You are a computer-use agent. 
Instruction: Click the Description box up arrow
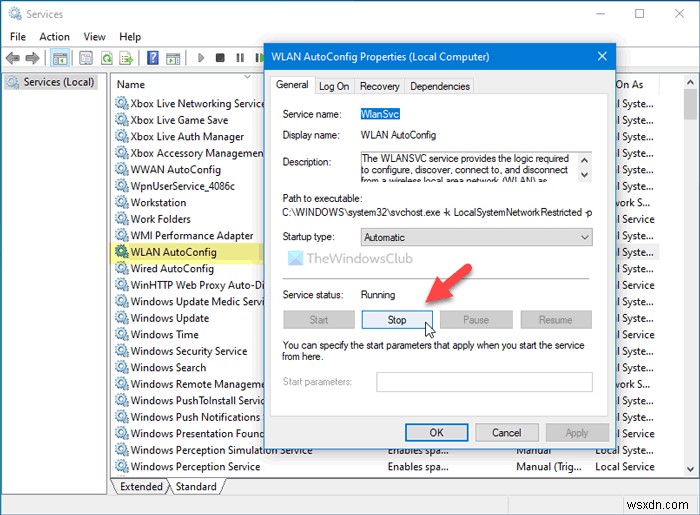(584, 160)
